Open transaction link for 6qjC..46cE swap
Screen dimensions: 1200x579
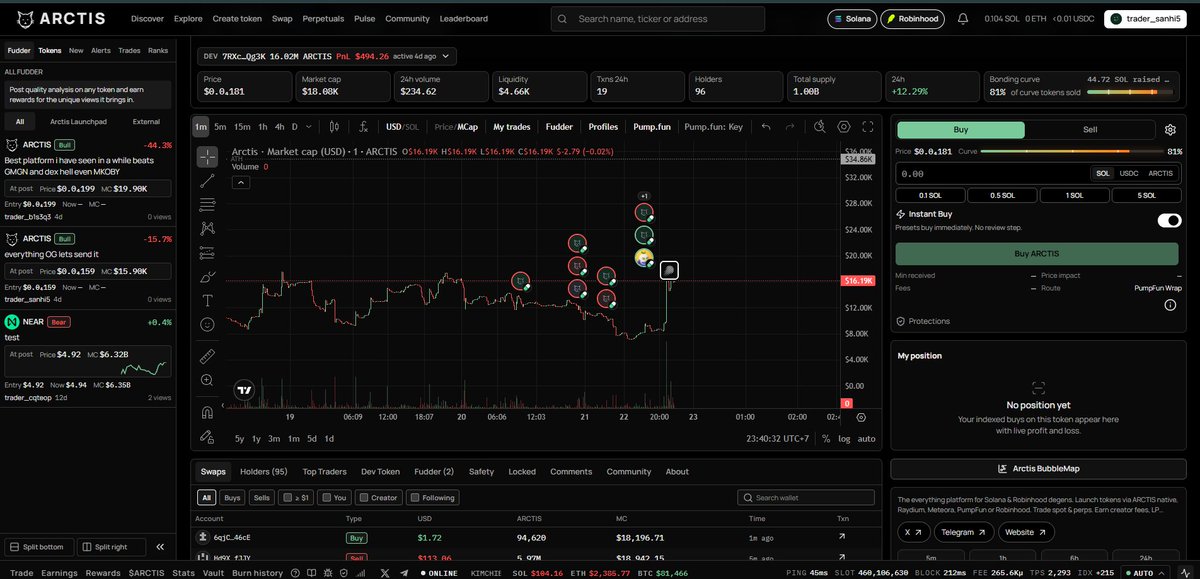tap(842, 537)
